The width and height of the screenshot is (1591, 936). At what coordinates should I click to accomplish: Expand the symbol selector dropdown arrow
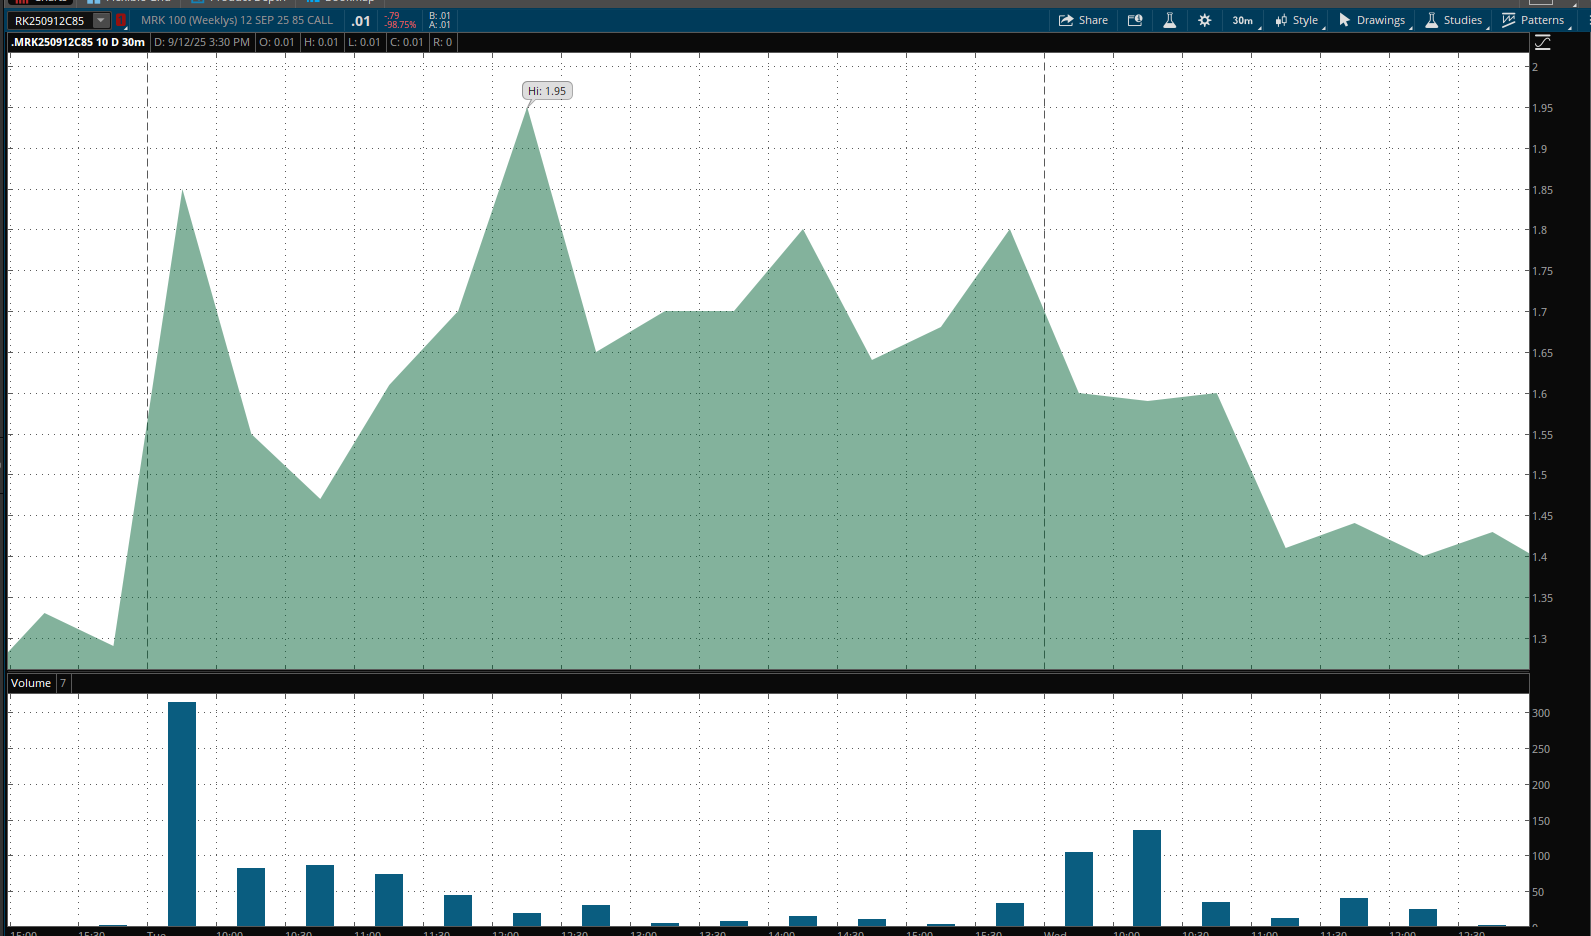(101, 20)
